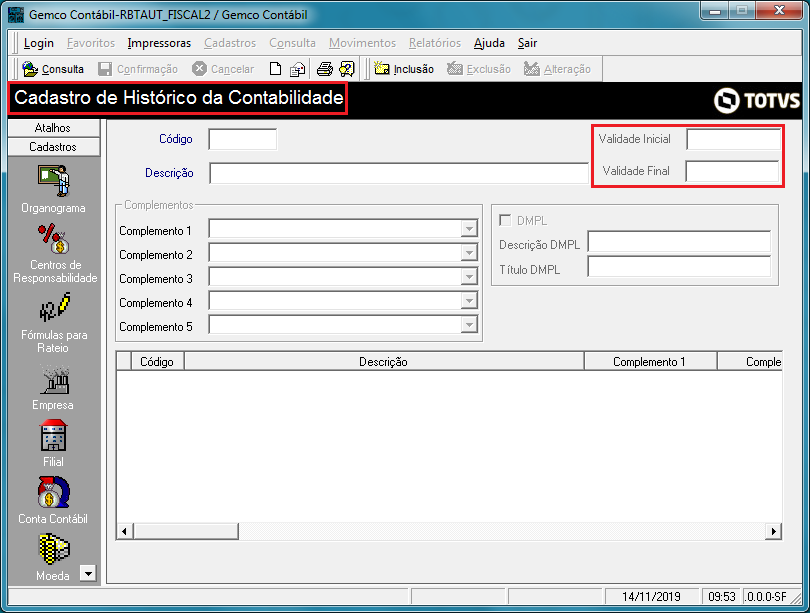This screenshot has height=613, width=810.
Task: Open the Favoritos menu
Action: pyautogui.click(x=91, y=43)
